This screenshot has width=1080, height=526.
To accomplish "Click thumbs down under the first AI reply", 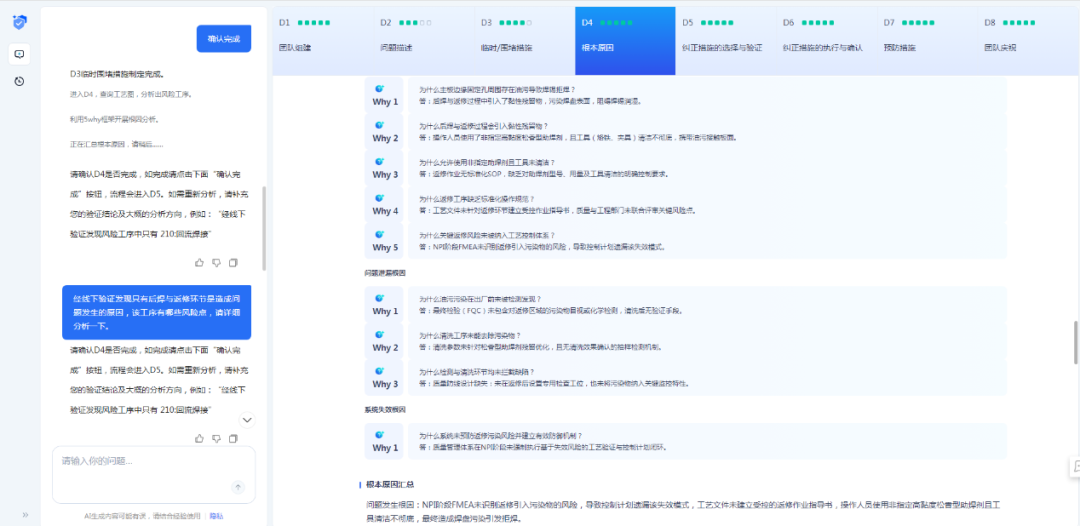I will point(216,262).
